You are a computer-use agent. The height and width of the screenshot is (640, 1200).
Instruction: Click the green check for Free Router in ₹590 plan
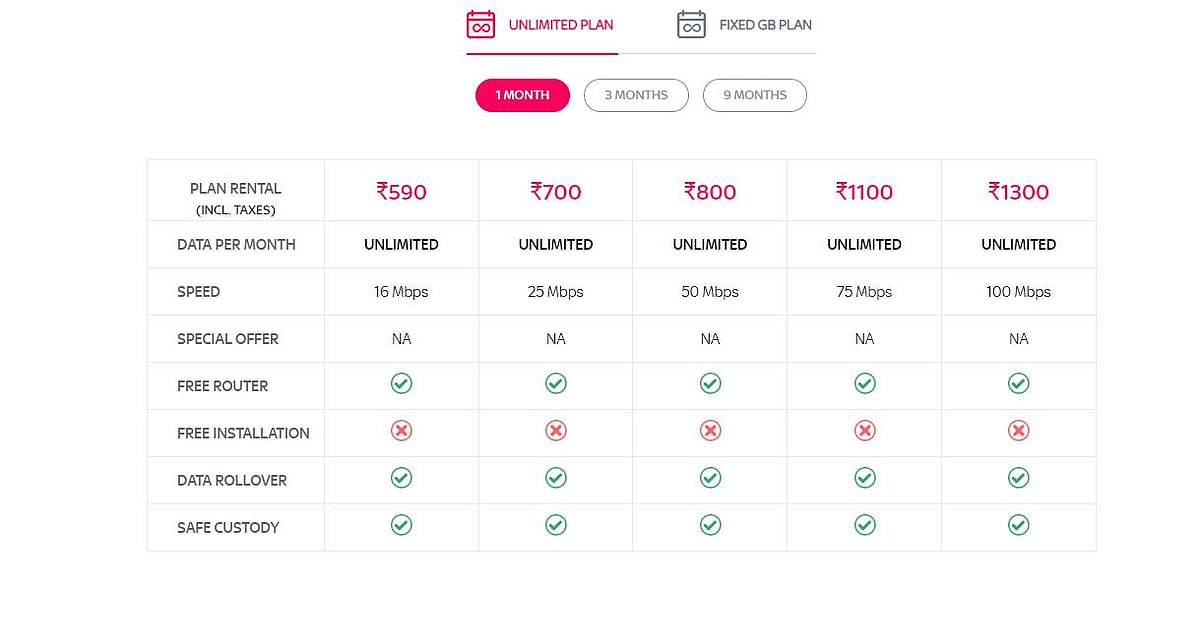click(x=401, y=383)
